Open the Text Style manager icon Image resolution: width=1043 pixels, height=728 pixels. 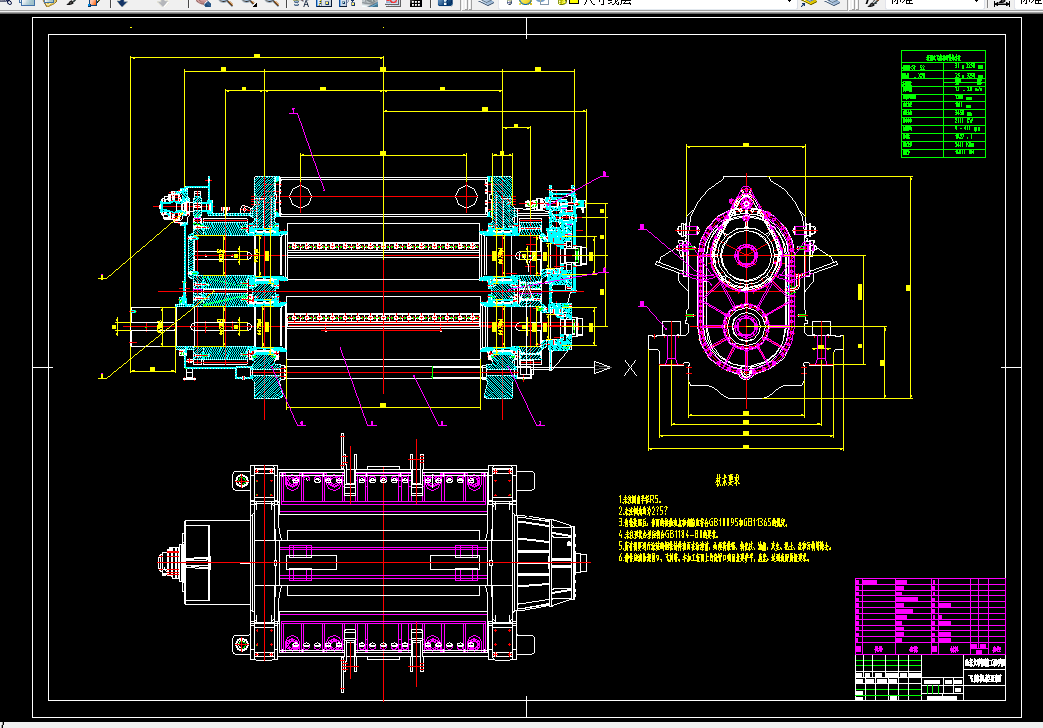point(871,2)
